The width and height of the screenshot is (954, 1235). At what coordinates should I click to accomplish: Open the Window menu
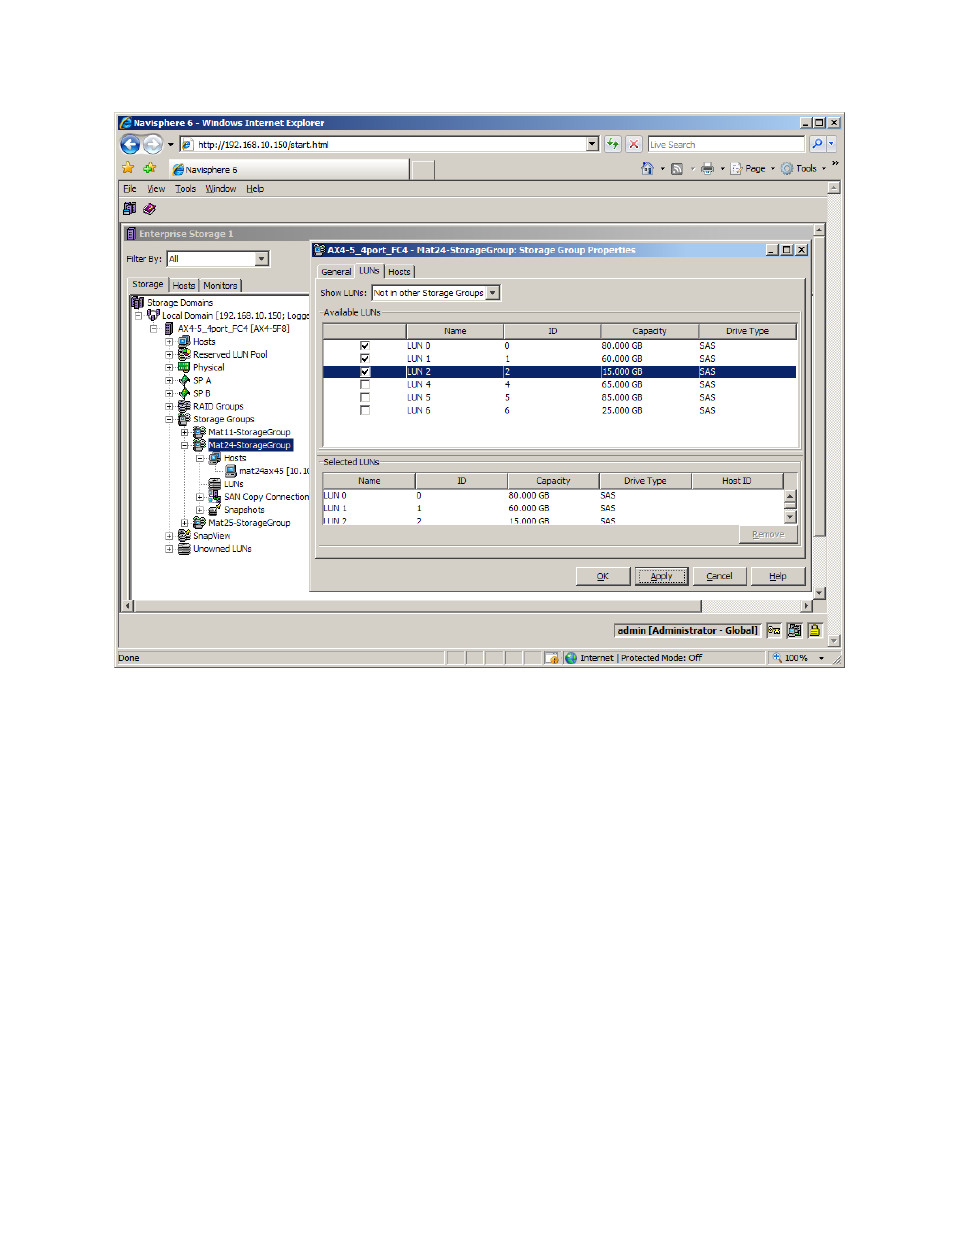221,189
